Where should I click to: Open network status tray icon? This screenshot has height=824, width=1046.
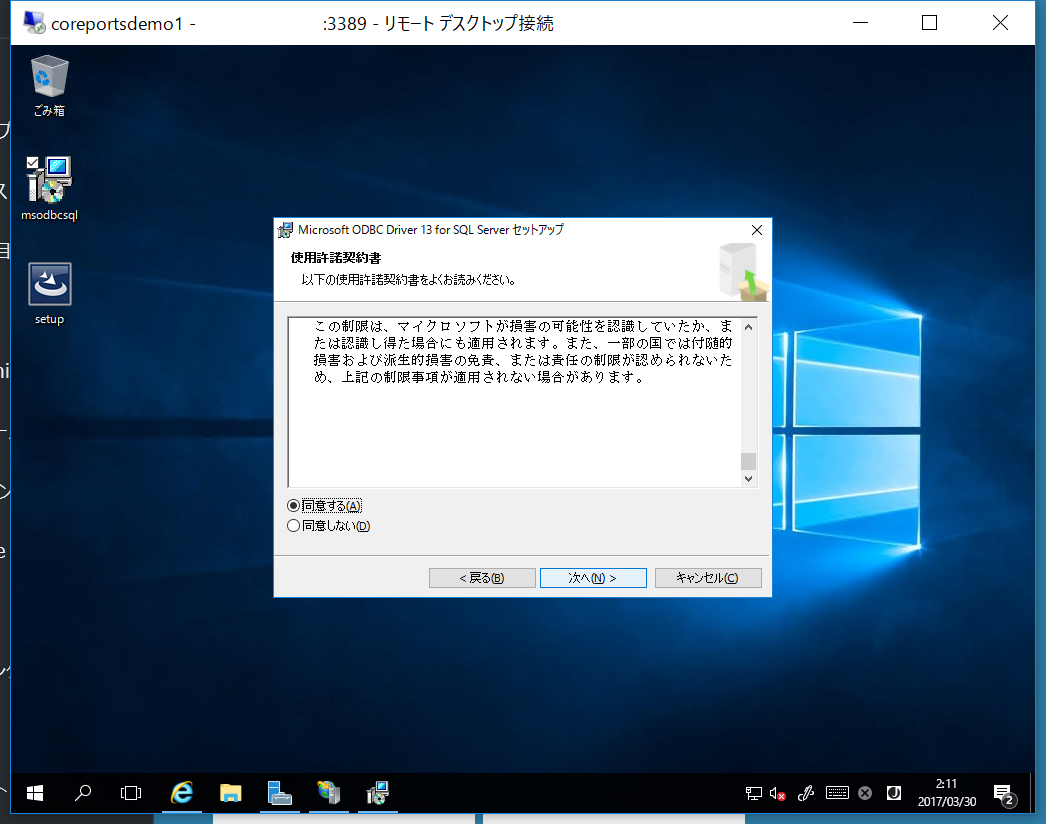(753, 793)
